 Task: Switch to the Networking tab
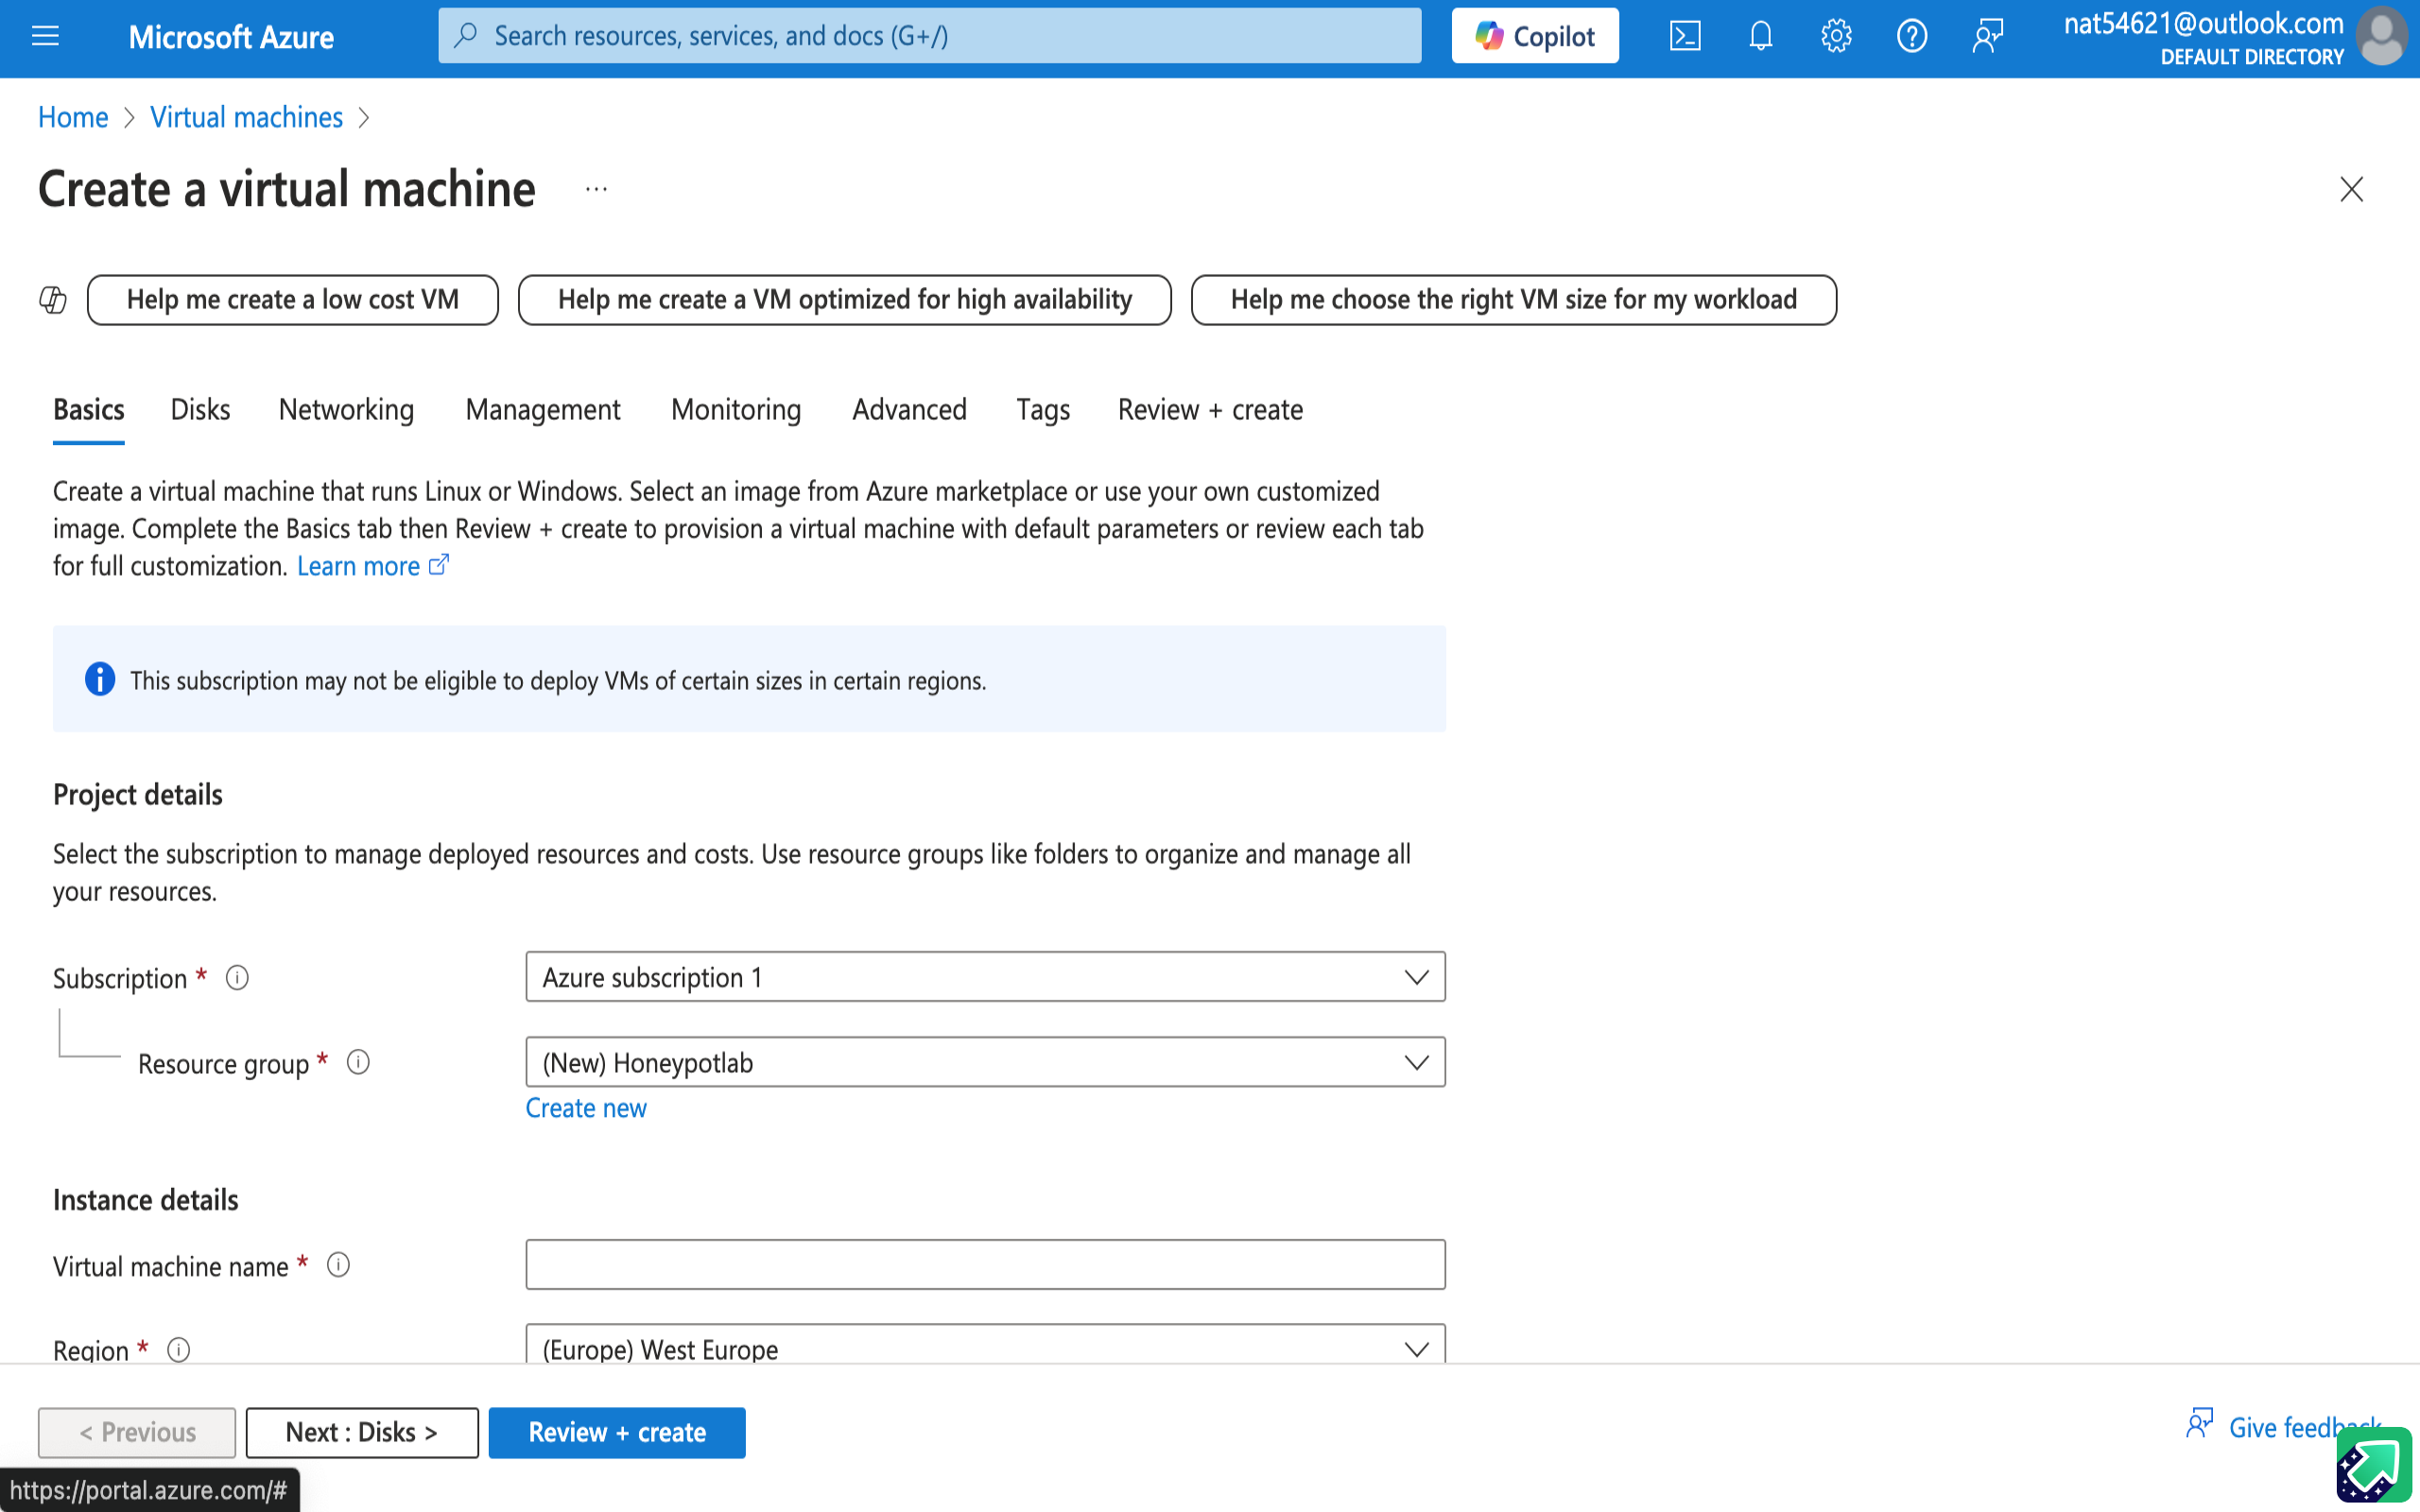click(346, 410)
